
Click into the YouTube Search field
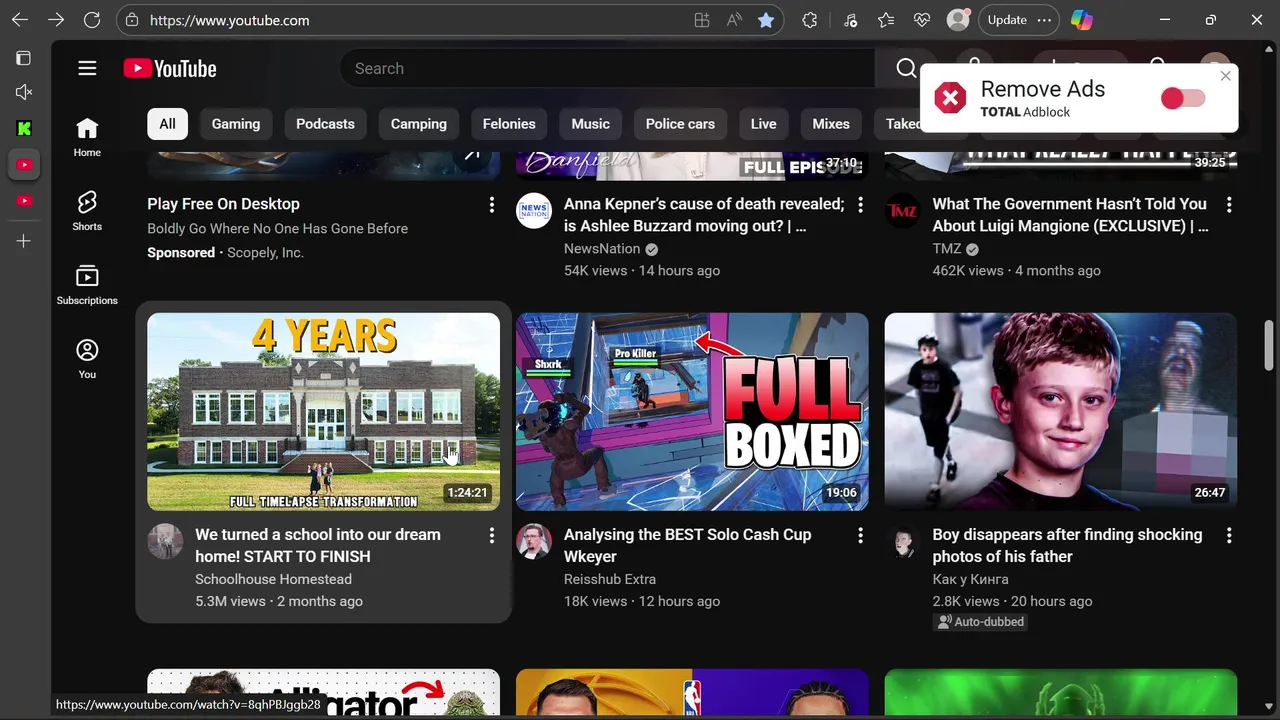(610, 68)
